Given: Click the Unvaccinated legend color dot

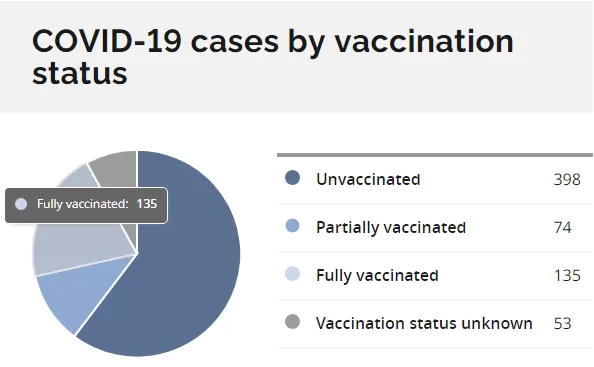Looking at the screenshot, I should coord(292,178).
